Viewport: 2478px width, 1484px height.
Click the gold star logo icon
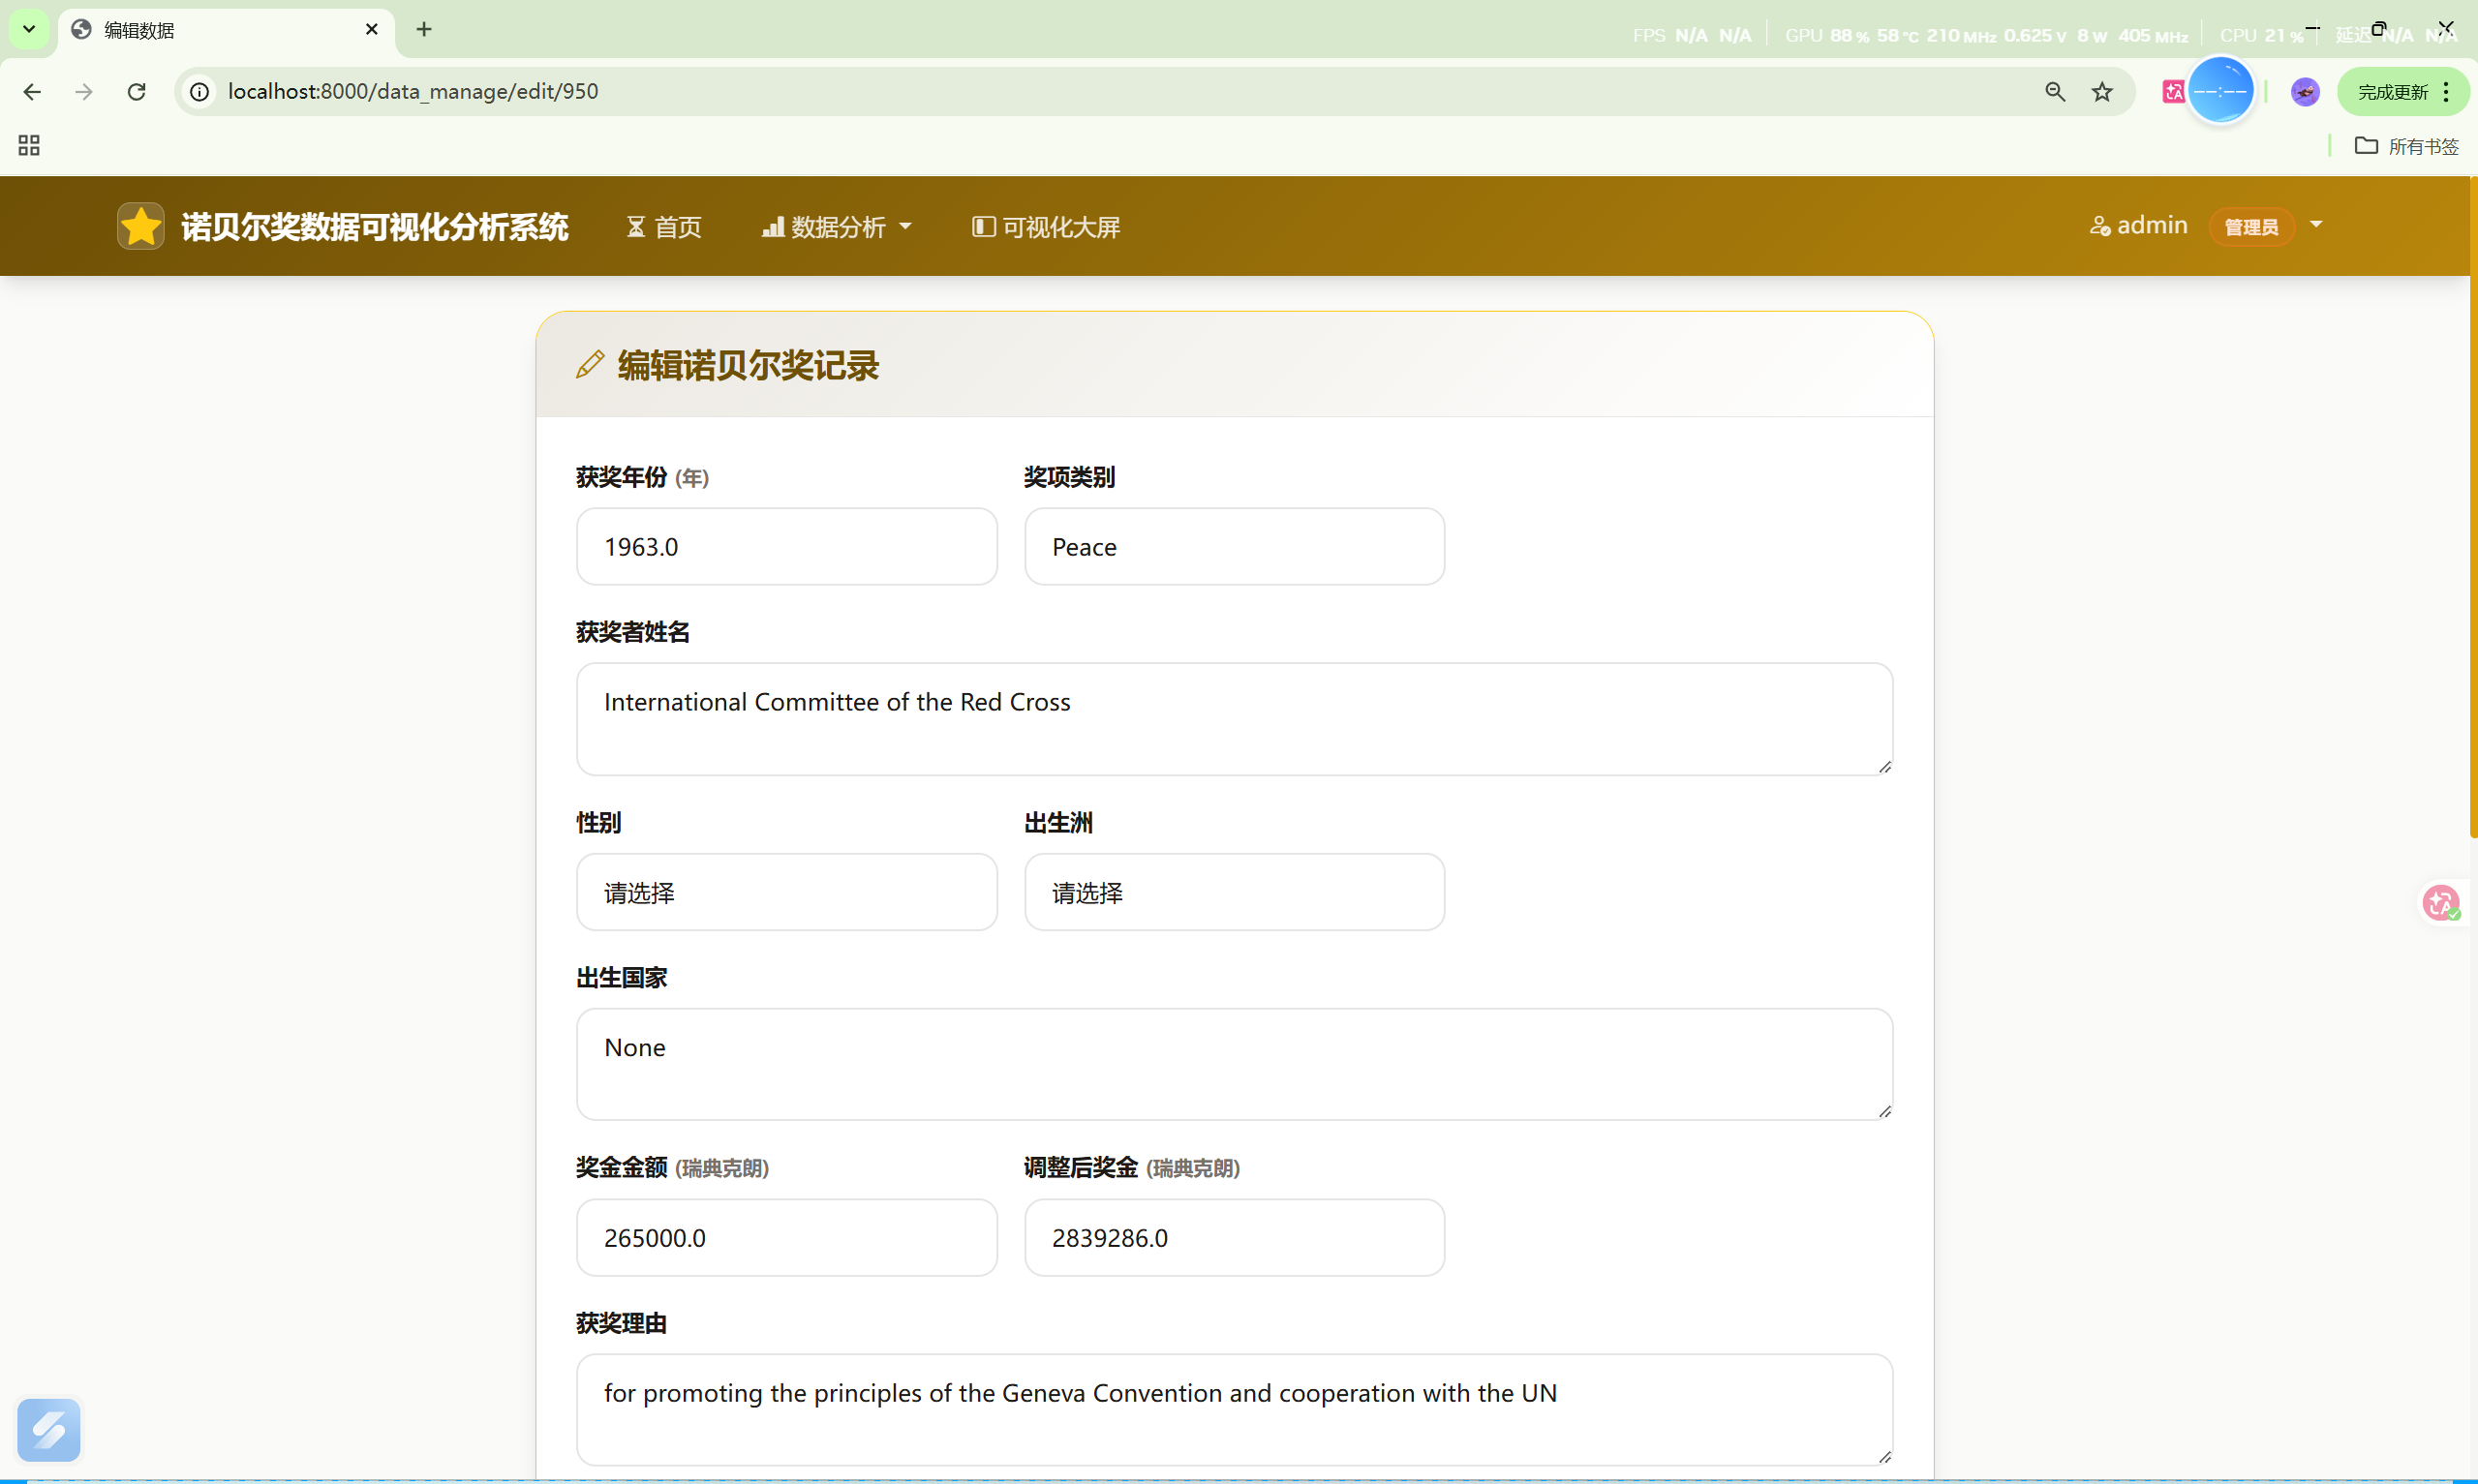click(140, 226)
